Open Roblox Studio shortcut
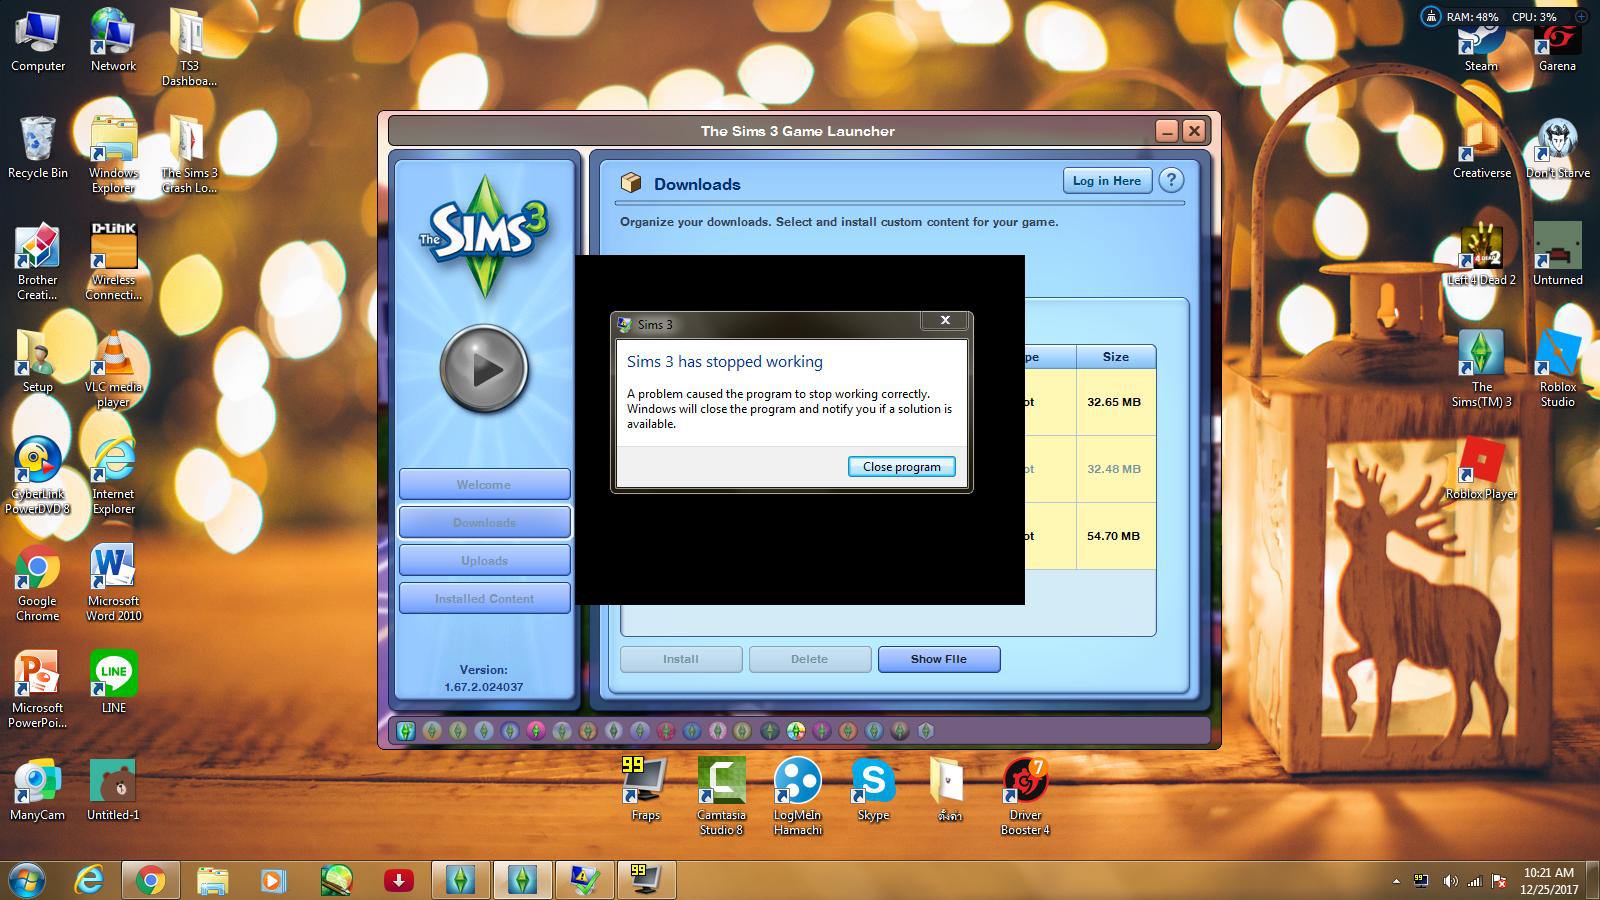The height and width of the screenshot is (900, 1600). pos(1557,369)
